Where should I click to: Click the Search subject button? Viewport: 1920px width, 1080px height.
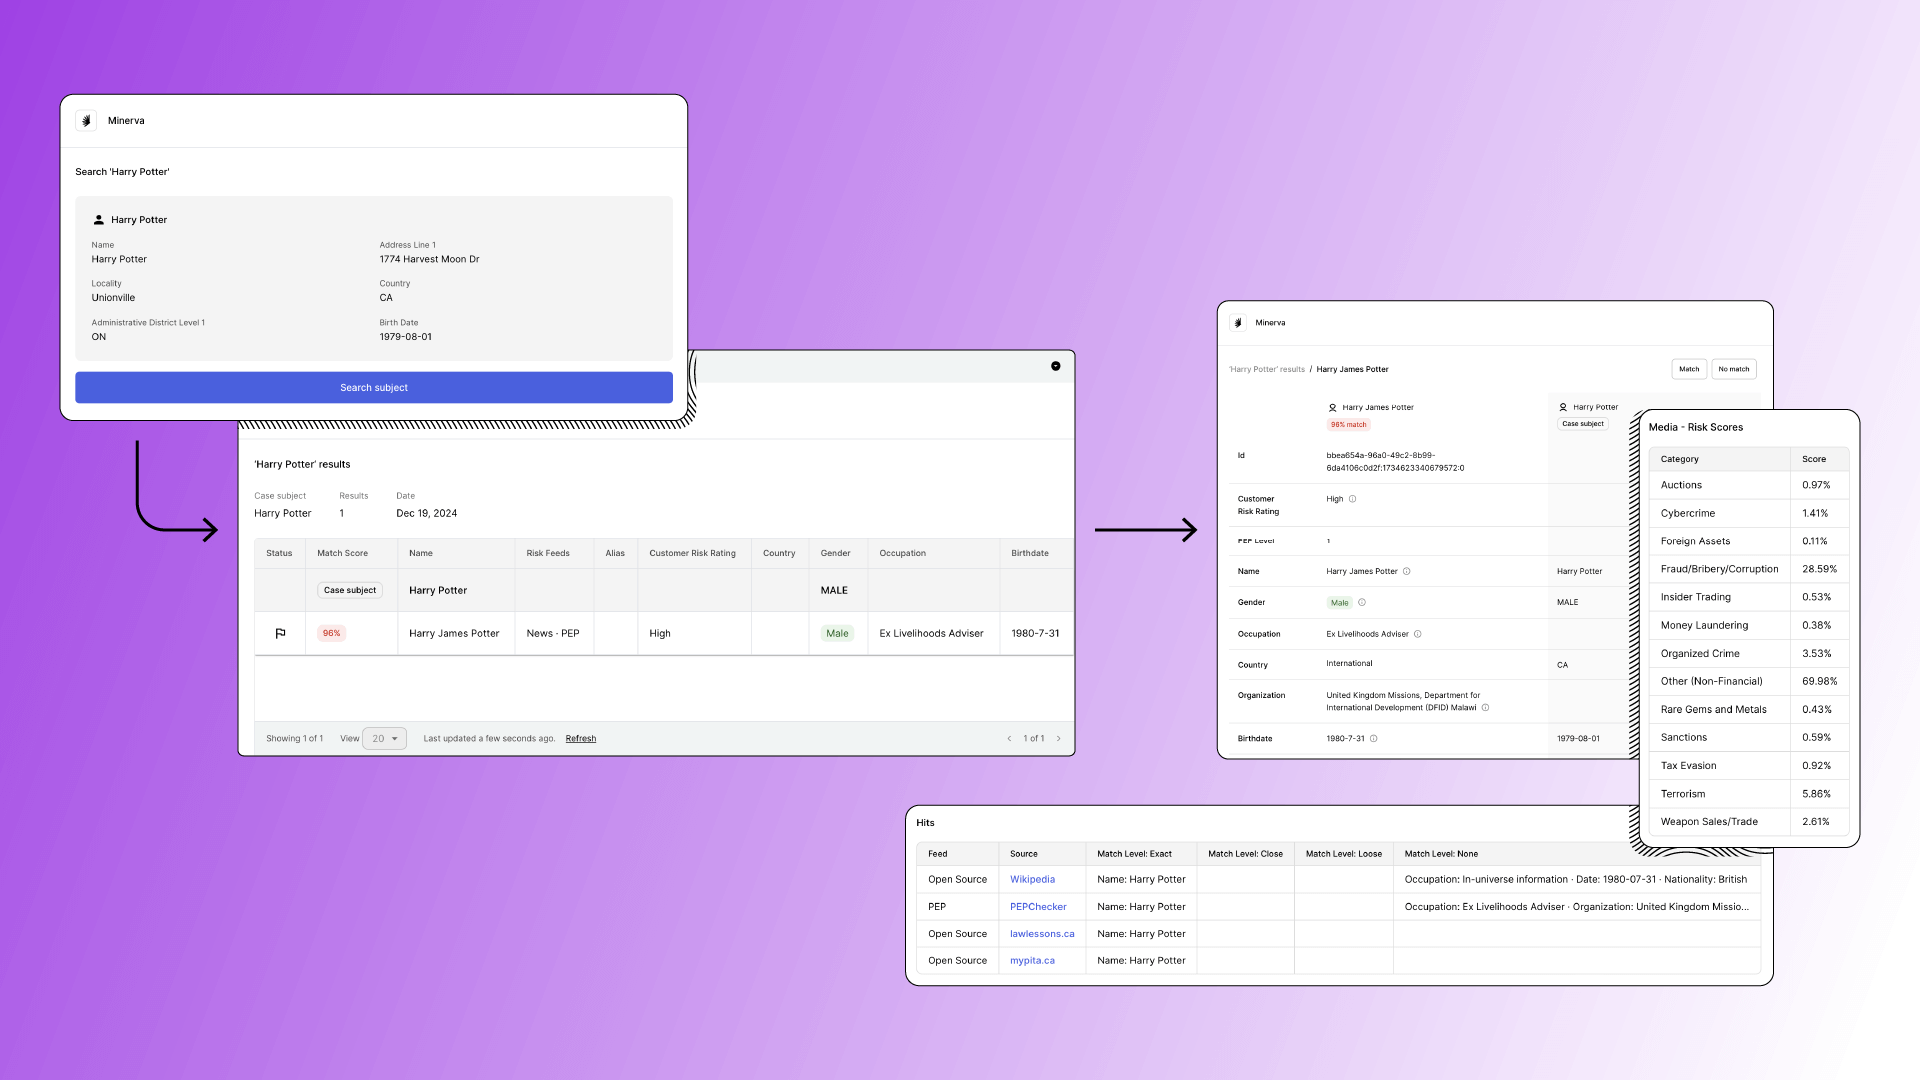pos(374,388)
